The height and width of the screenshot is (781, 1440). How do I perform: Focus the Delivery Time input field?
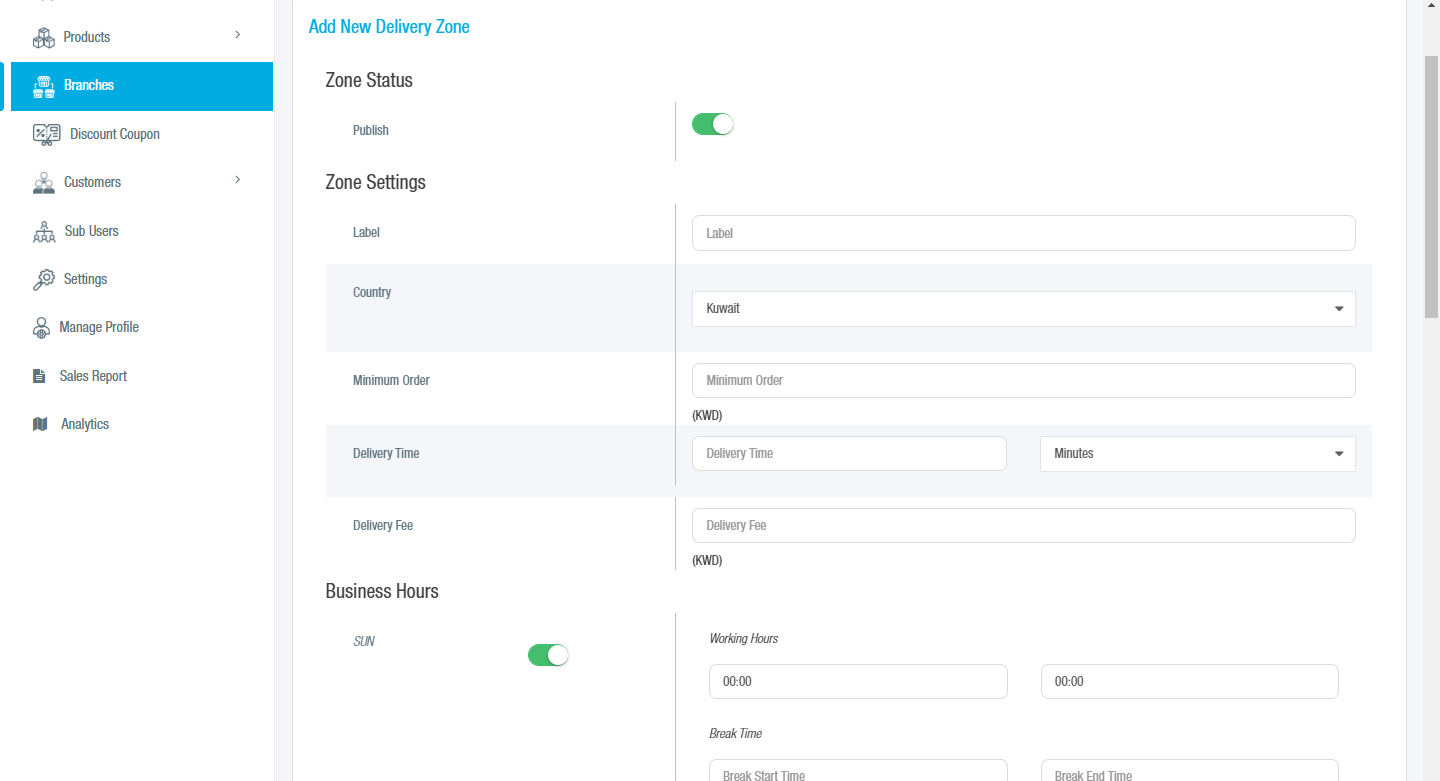[849, 453]
